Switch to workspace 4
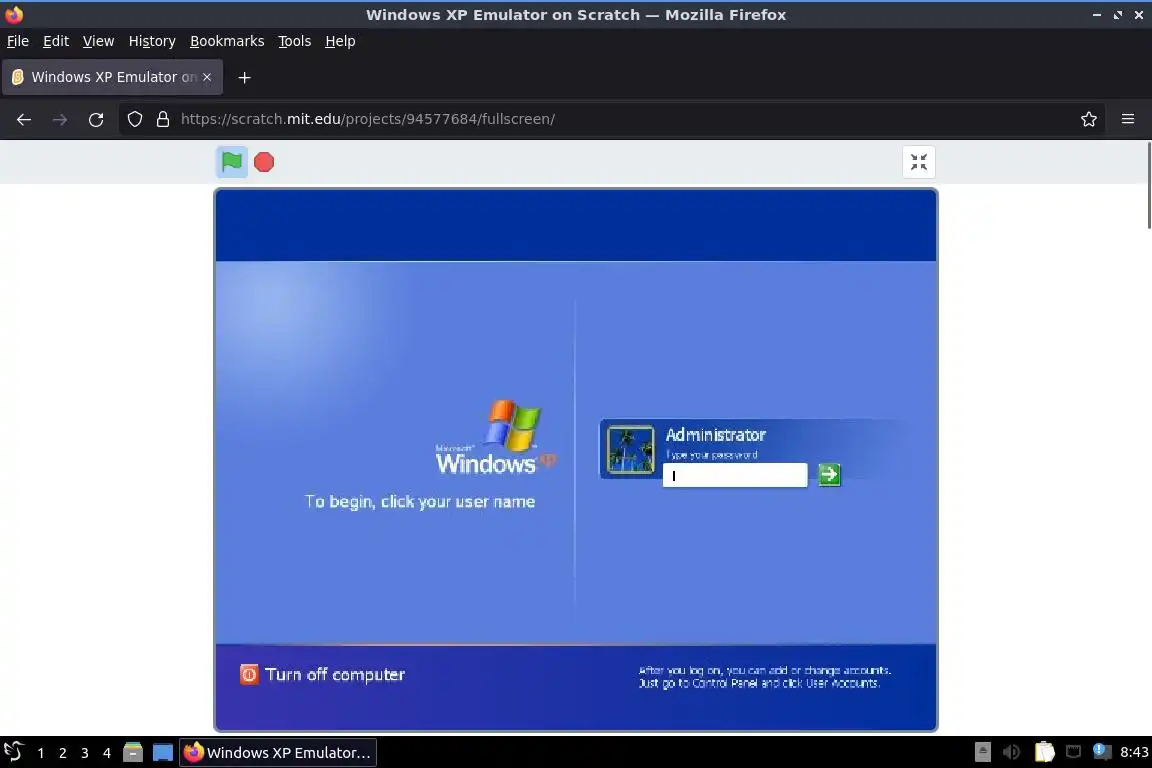The width and height of the screenshot is (1152, 768). pos(107,753)
